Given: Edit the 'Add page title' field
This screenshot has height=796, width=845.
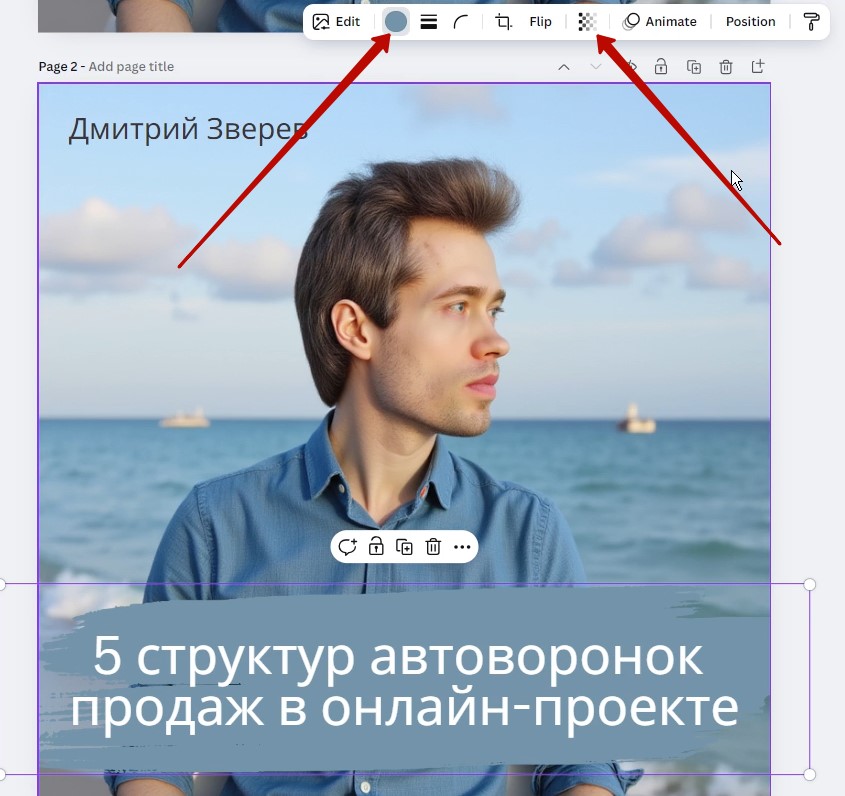Looking at the screenshot, I should (131, 67).
